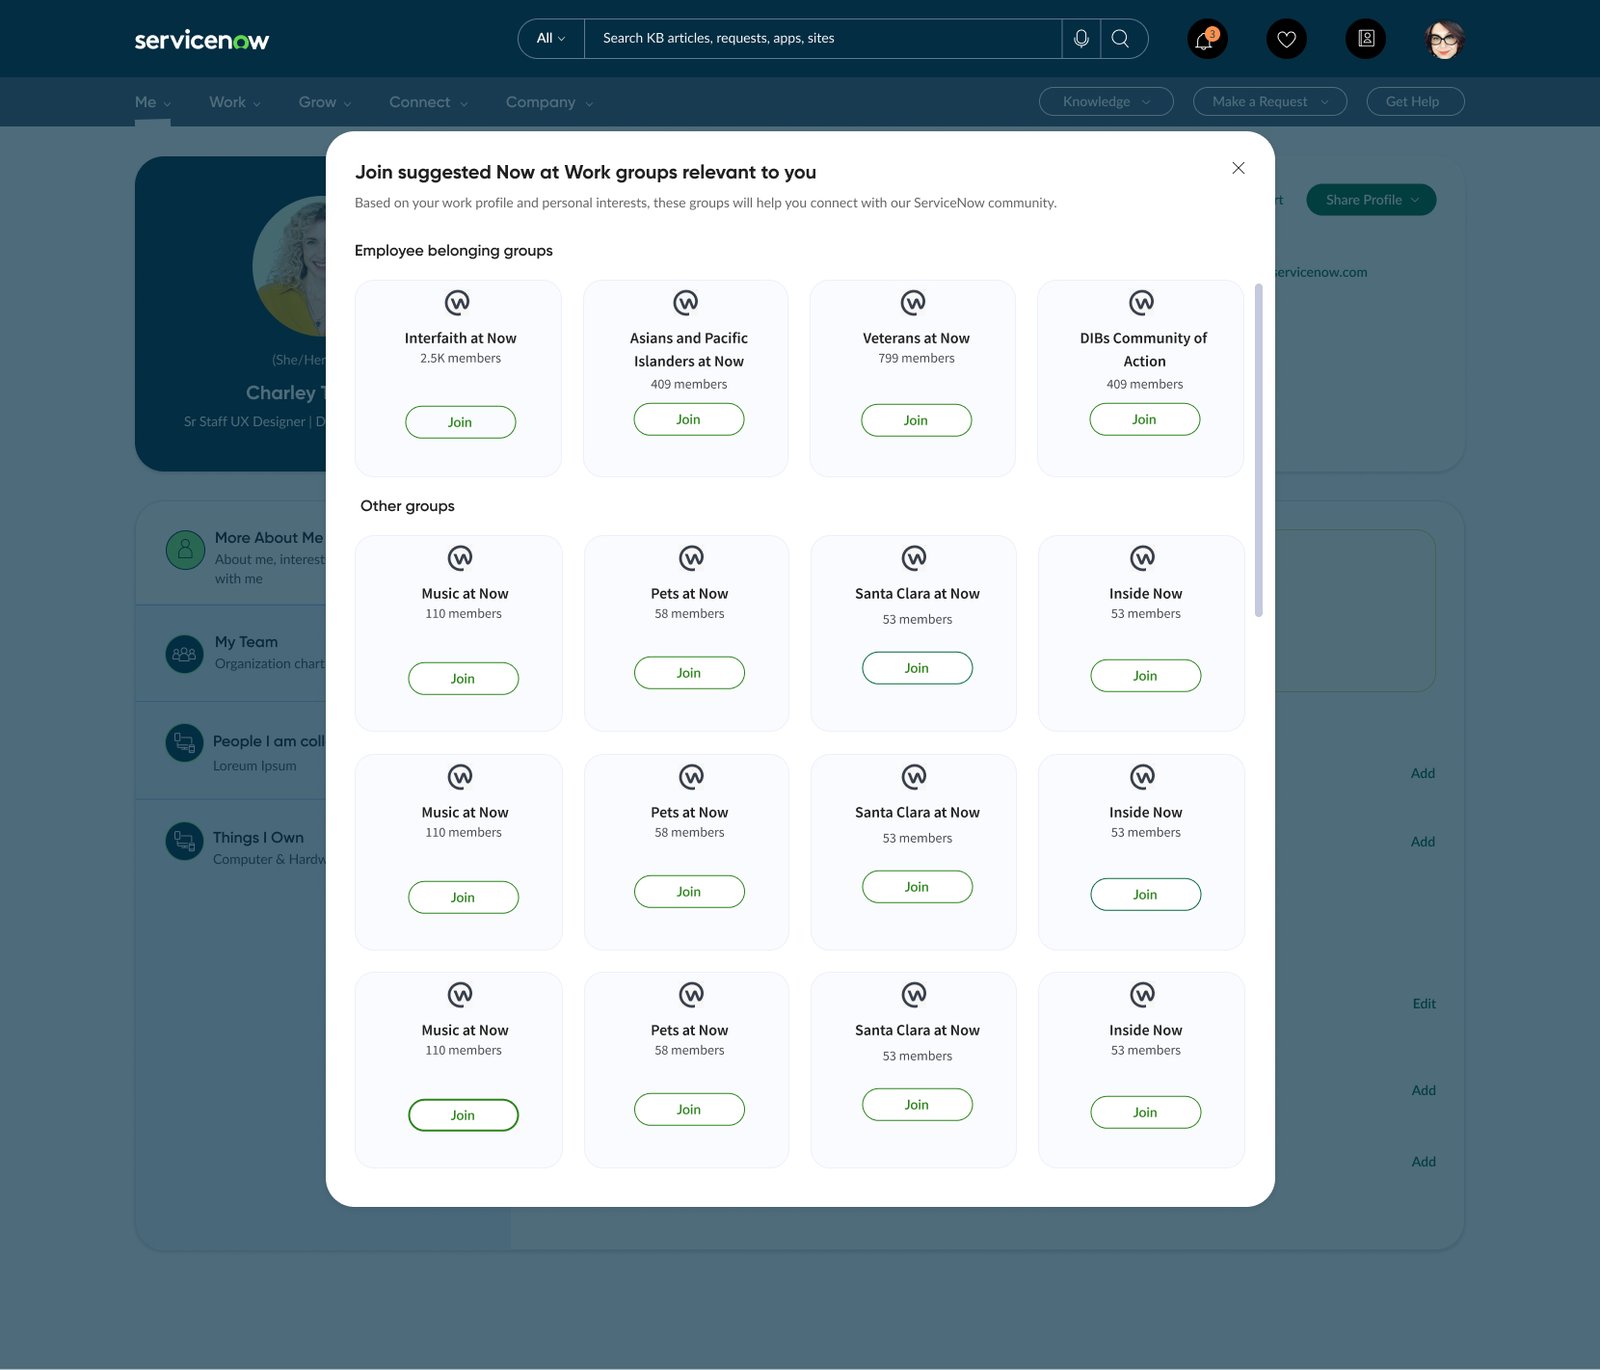Screen dimensions: 1600x1370
Task: Click People I am collaborating icon
Action: point(184,743)
